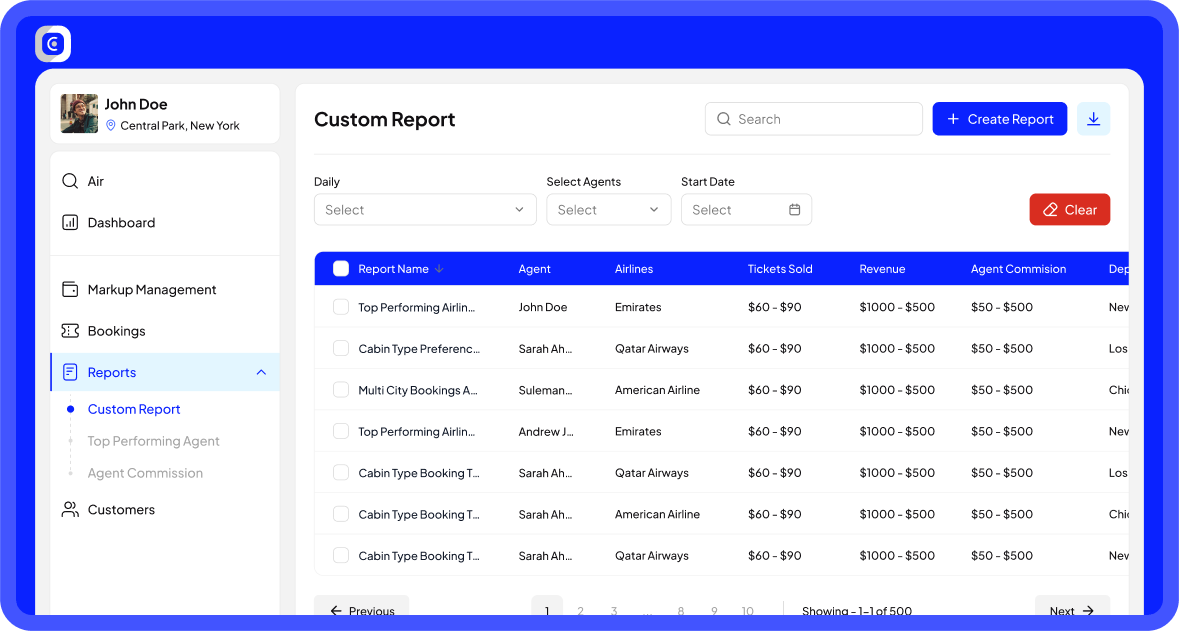Image resolution: width=1179 pixels, height=631 pixels.
Task: Switch to Top Performing Agent report
Action: (x=153, y=441)
